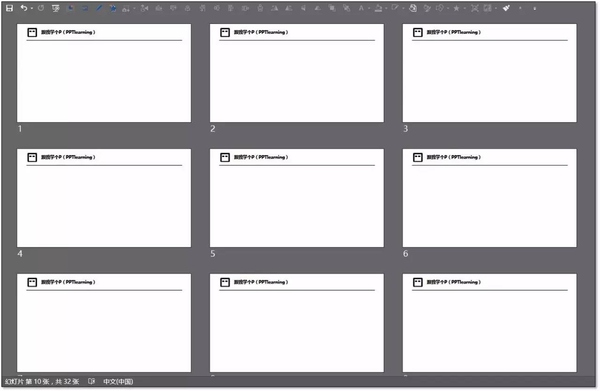Viewport: 600px width, 391px height.
Task: Select slide thumbnail number 6
Action: click(489, 198)
